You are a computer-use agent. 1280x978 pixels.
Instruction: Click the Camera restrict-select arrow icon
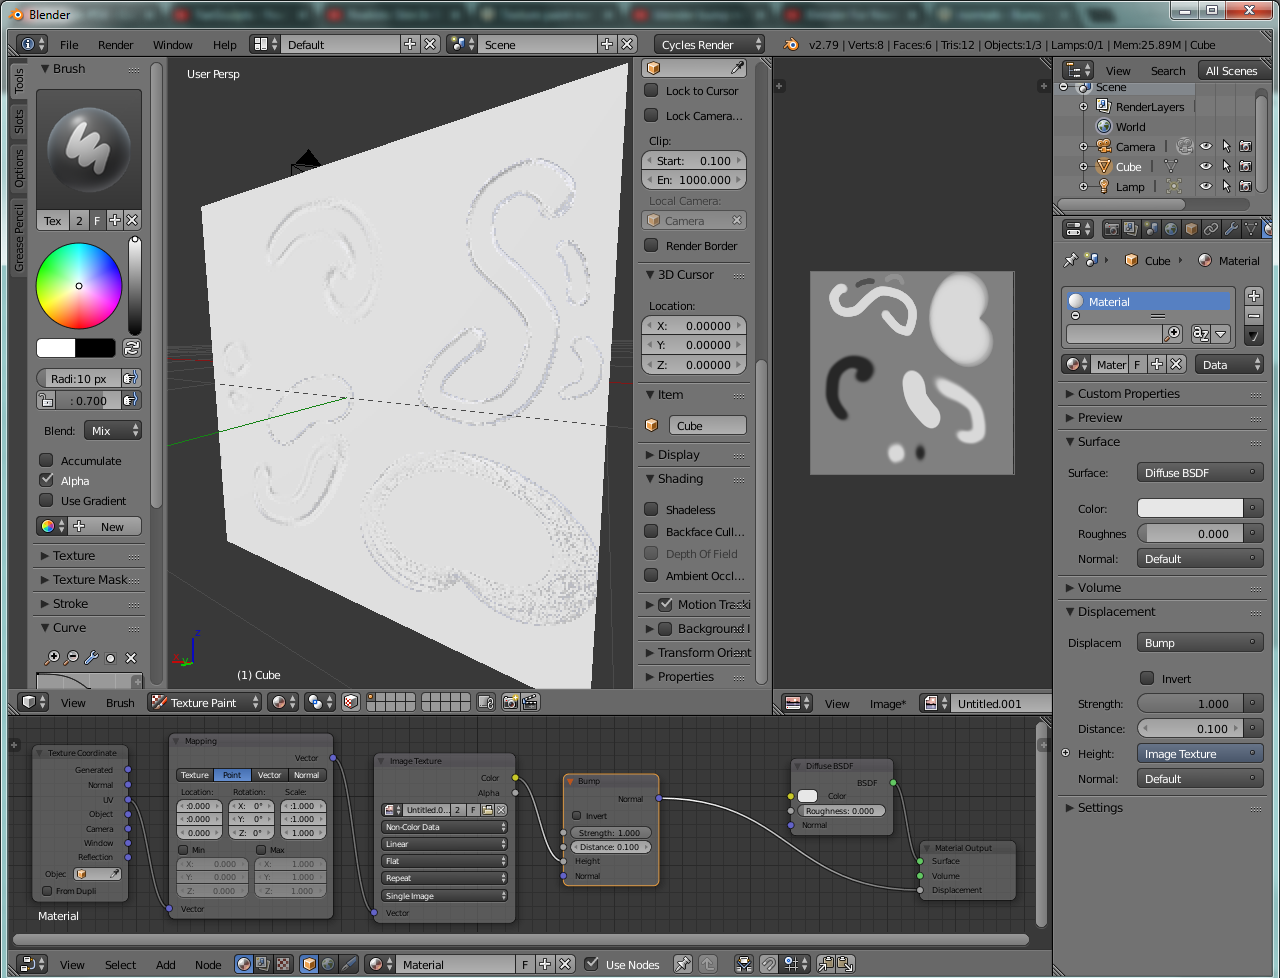coord(1226,147)
